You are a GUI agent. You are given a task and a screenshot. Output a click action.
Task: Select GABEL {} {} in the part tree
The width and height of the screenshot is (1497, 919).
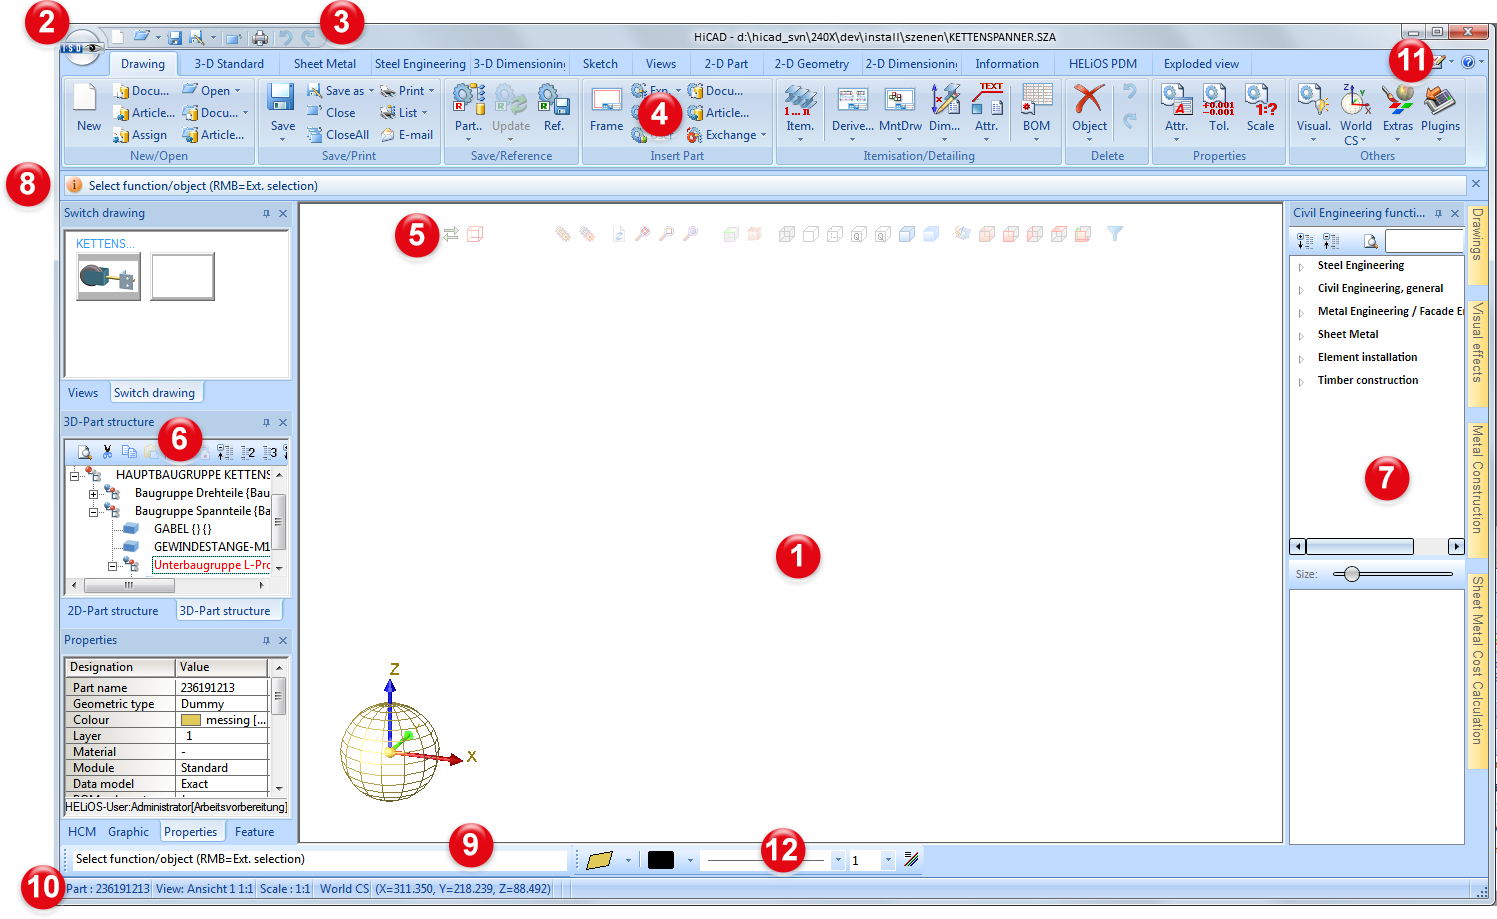[x=183, y=529]
